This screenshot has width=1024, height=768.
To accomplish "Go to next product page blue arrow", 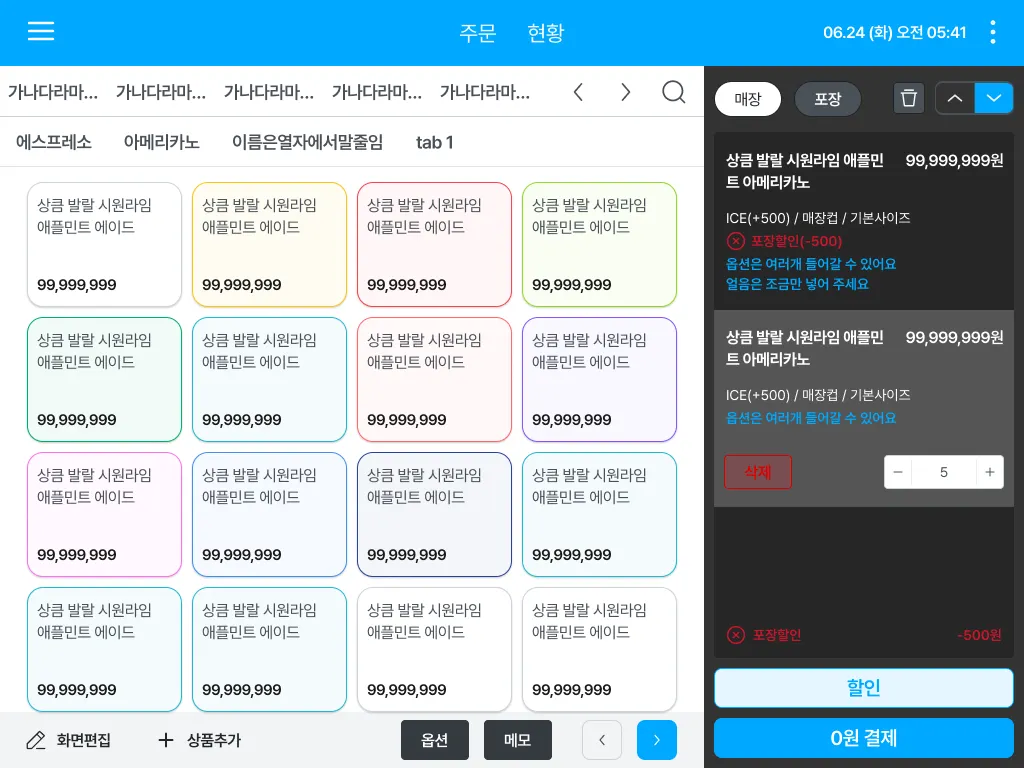I will point(656,740).
